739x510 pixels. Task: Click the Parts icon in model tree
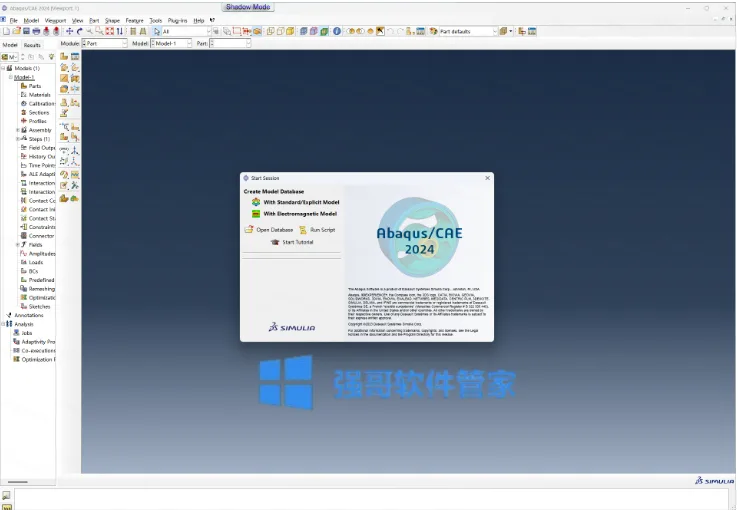tap(24, 86)
